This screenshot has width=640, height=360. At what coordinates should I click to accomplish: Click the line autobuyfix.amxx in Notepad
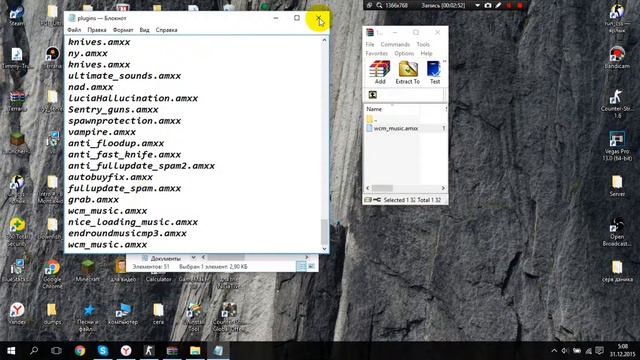tap(110, 177)
